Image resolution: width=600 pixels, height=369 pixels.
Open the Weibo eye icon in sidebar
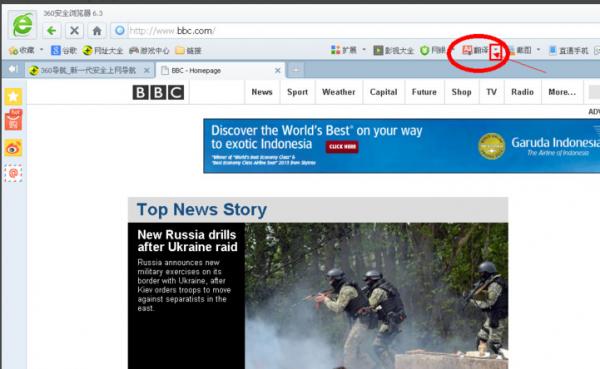point(13,148)
